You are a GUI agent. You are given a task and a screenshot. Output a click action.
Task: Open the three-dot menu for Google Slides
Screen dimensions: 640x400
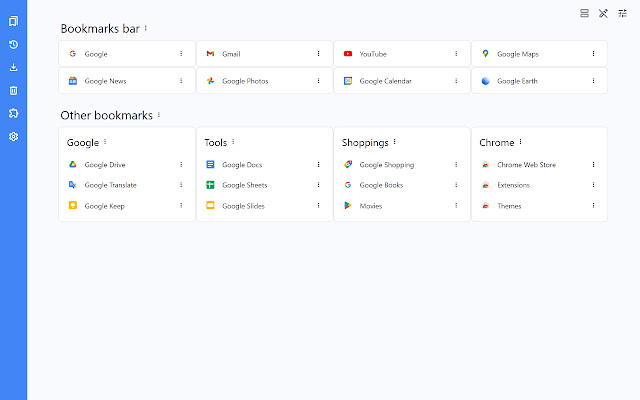(318, 205)
